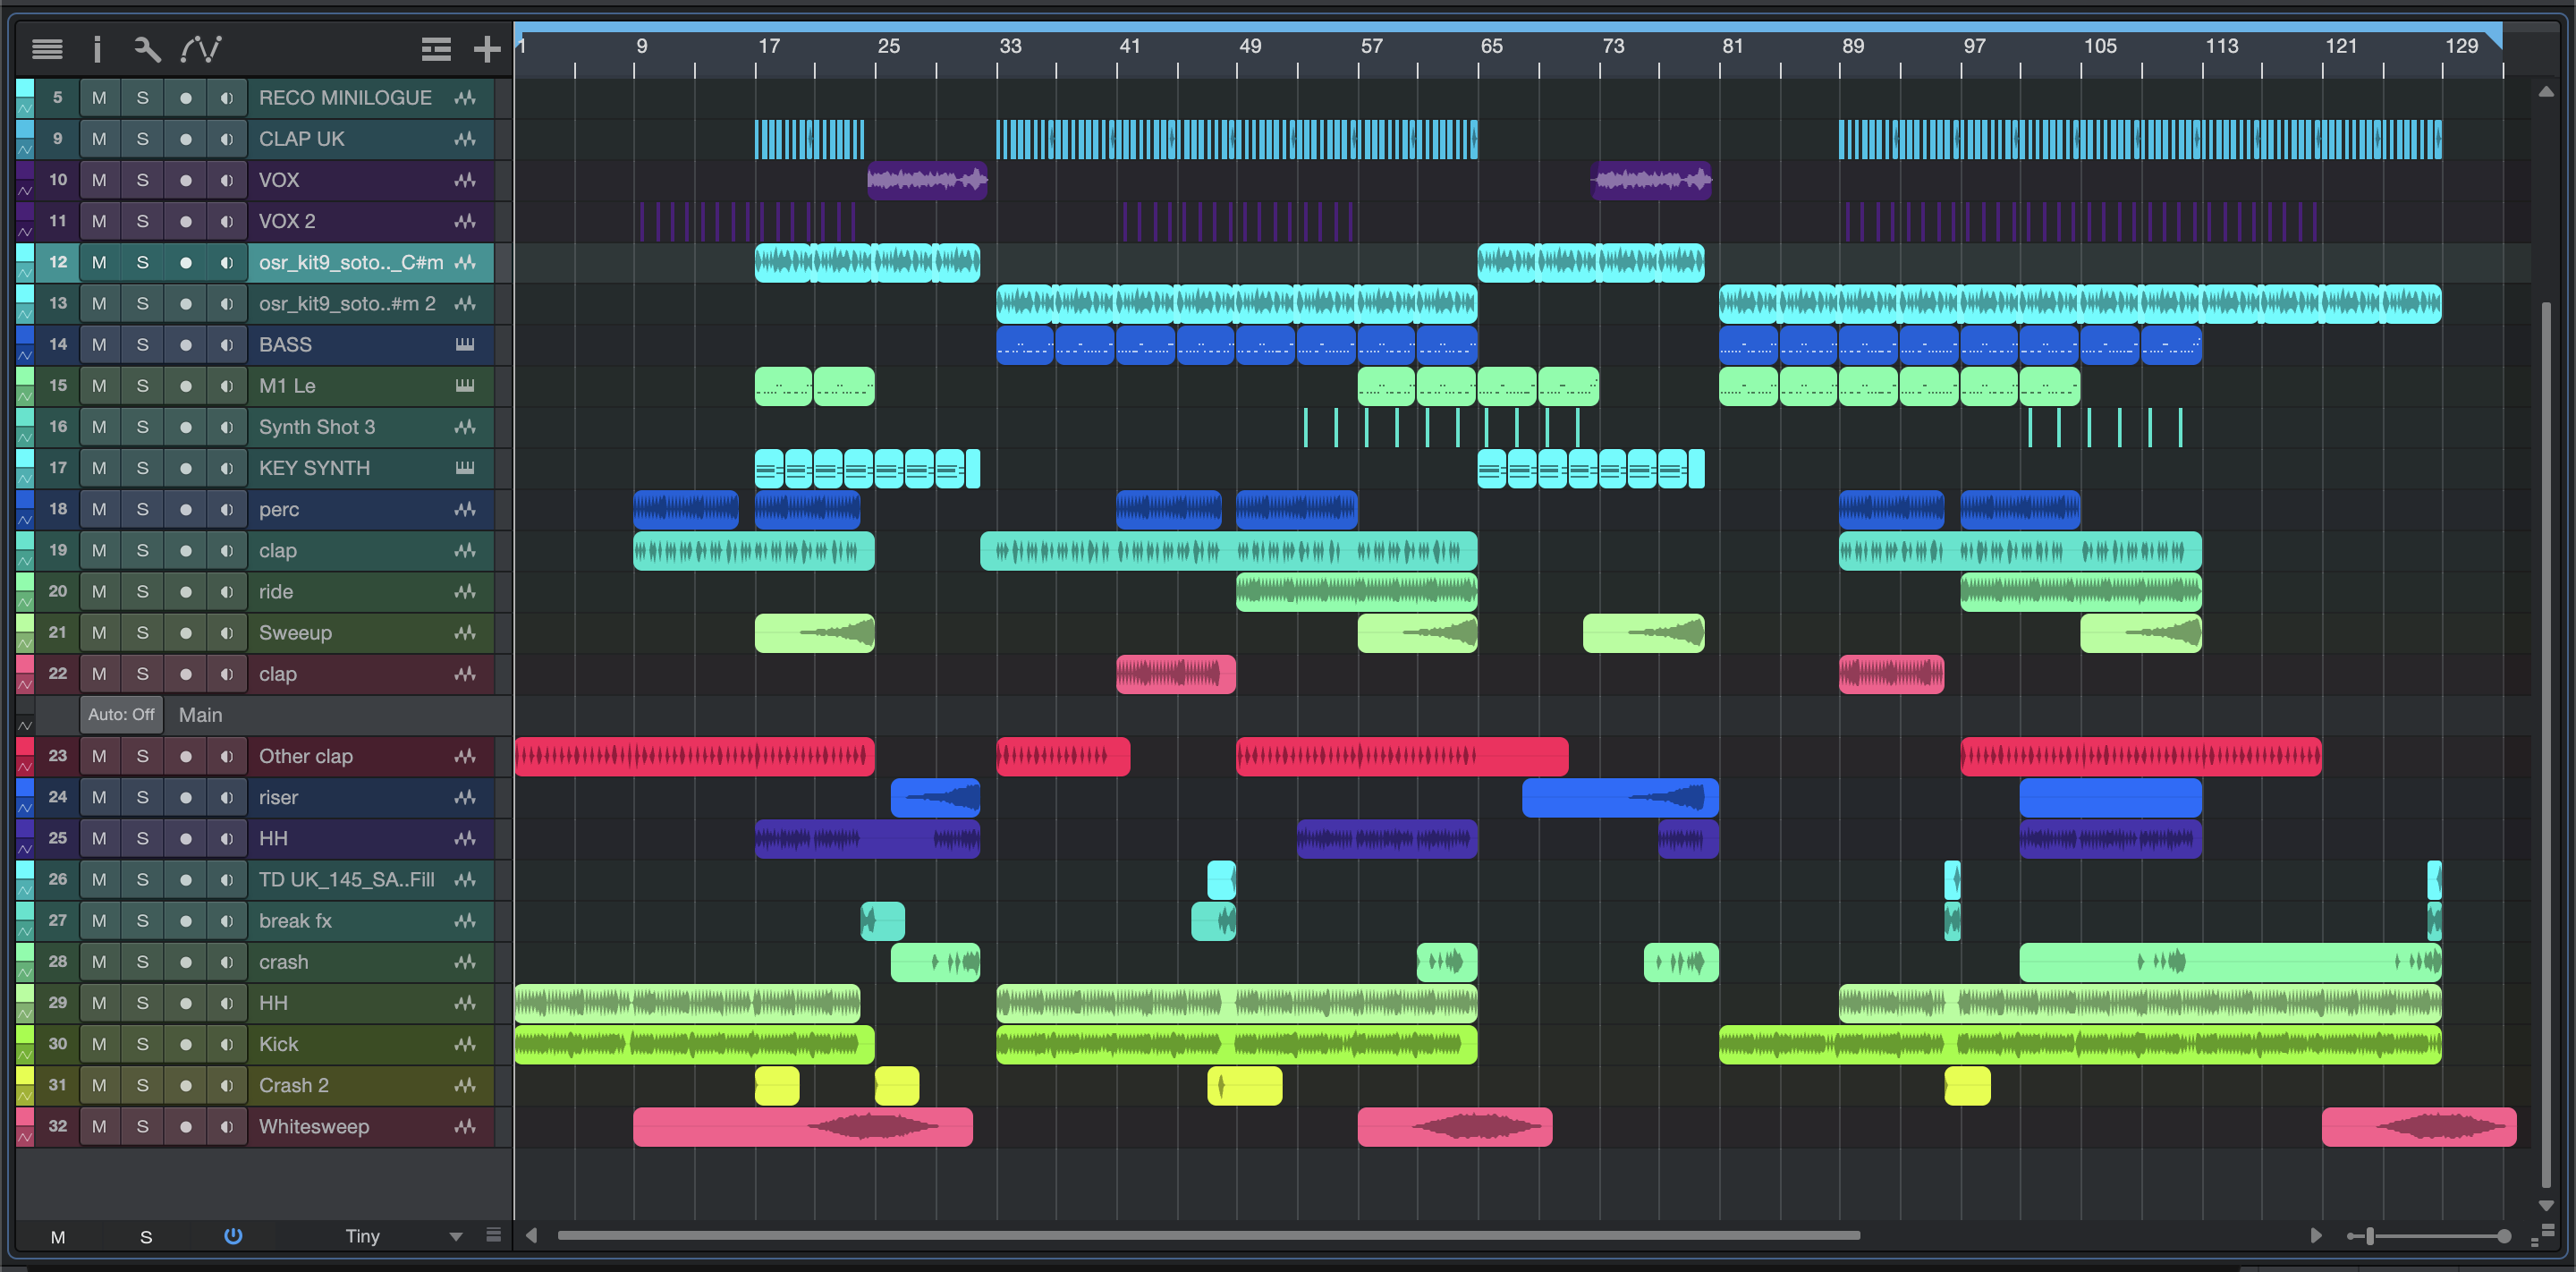
Task: Show automation with the curve icon
Action: 201,48
